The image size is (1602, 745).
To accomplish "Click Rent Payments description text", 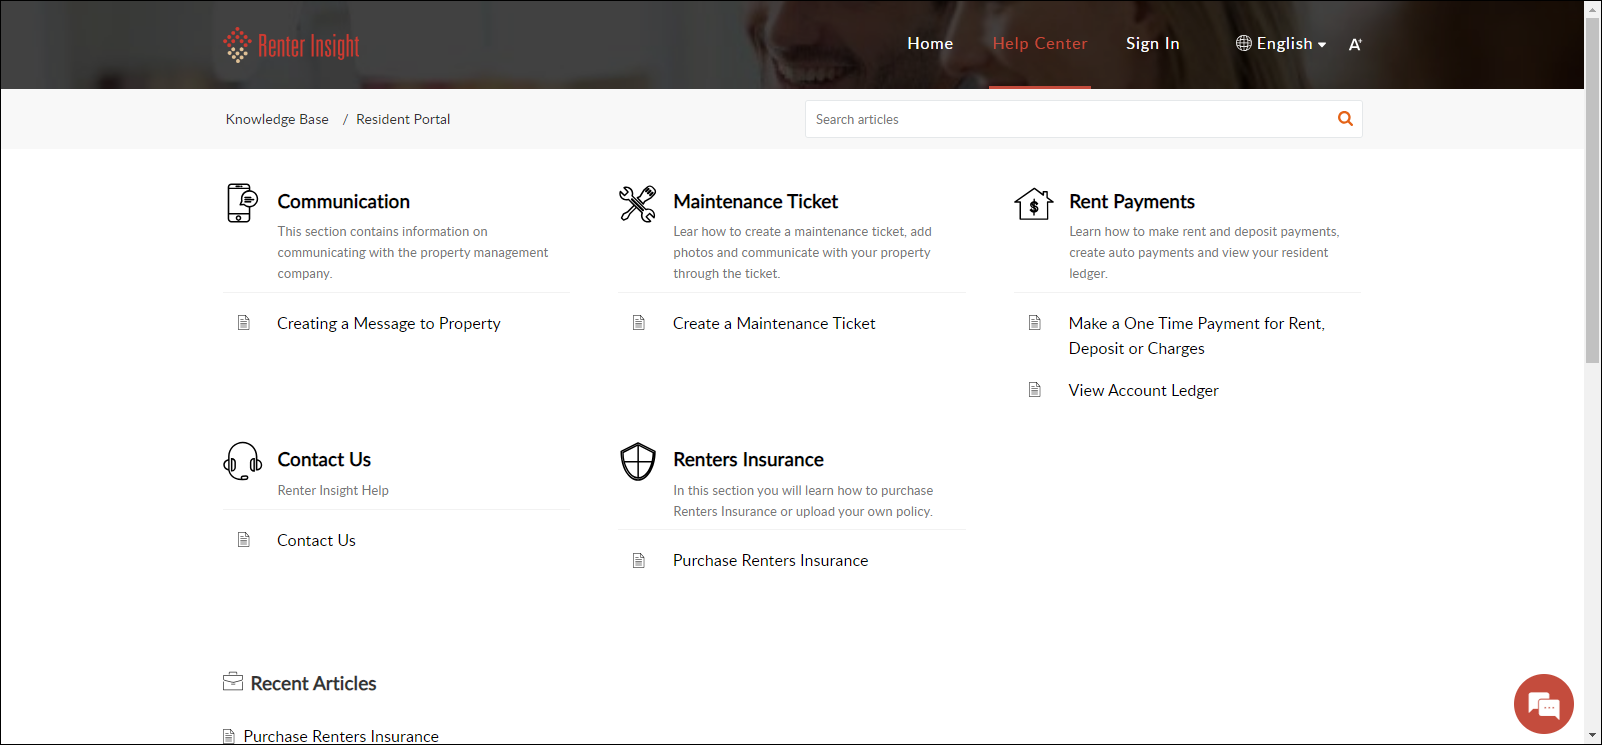I will tap(1204, 252).
